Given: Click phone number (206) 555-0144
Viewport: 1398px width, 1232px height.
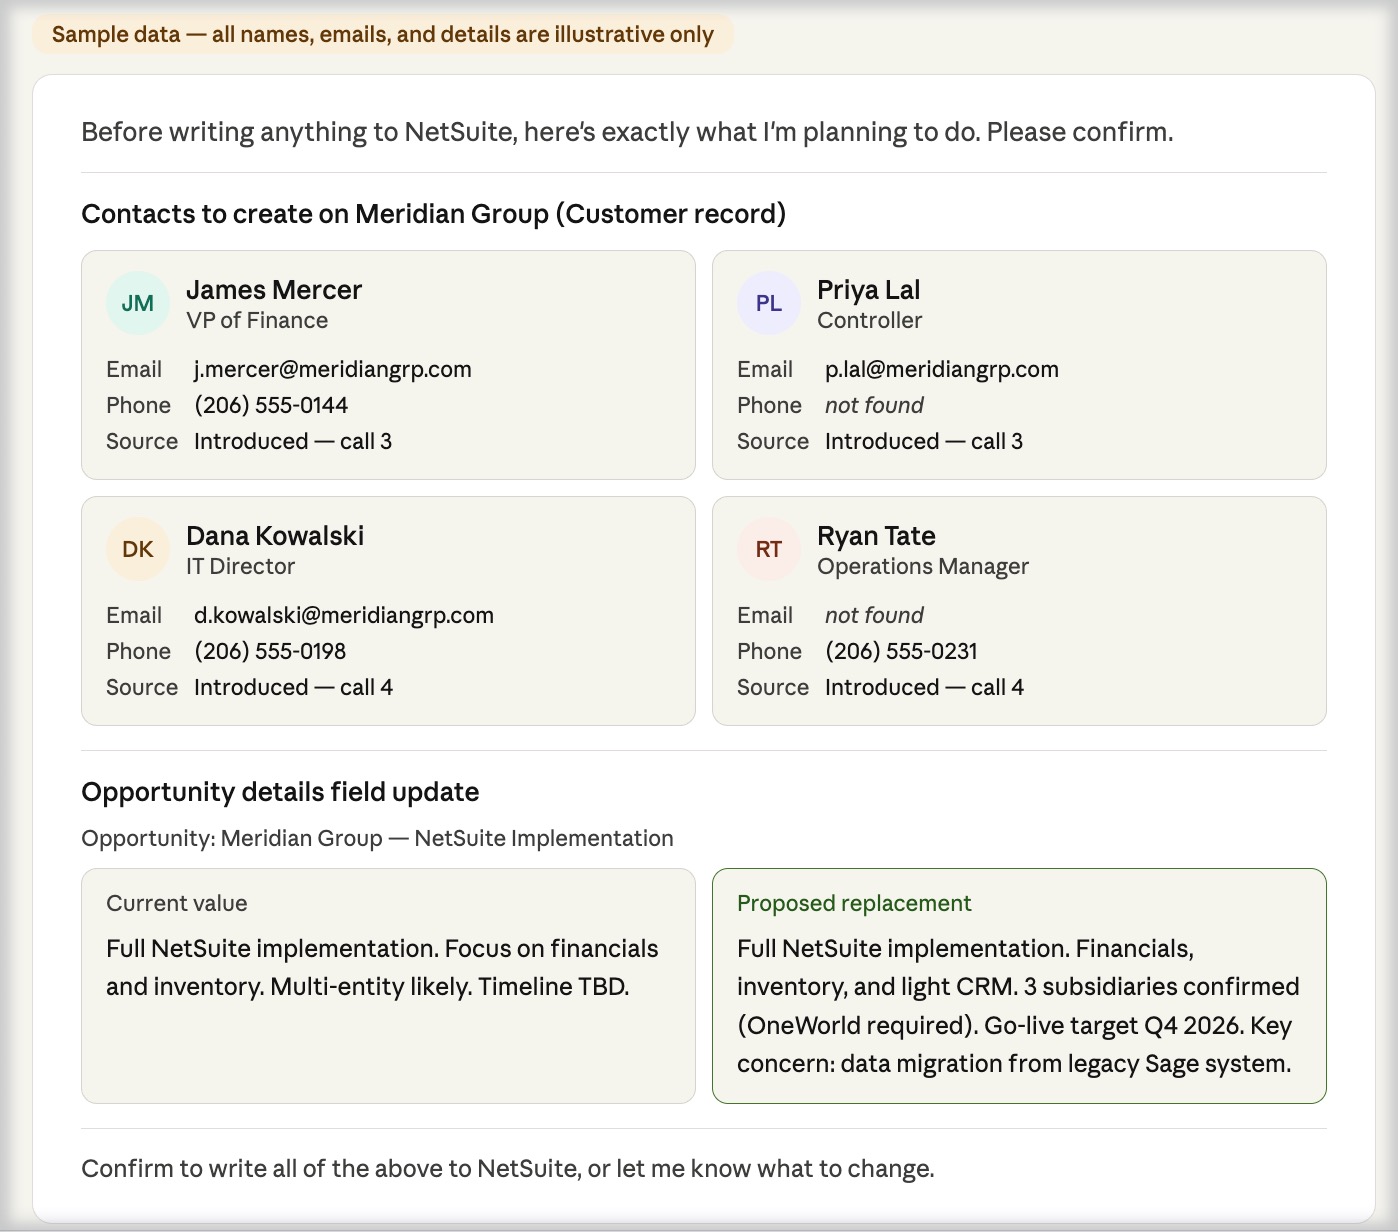Looking at the screenshot, I should pos(271,405).
